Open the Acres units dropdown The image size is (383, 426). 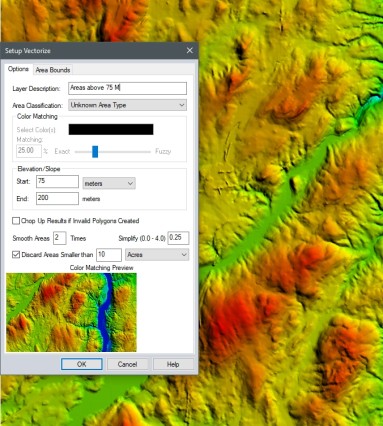click(x=157, y=255)
